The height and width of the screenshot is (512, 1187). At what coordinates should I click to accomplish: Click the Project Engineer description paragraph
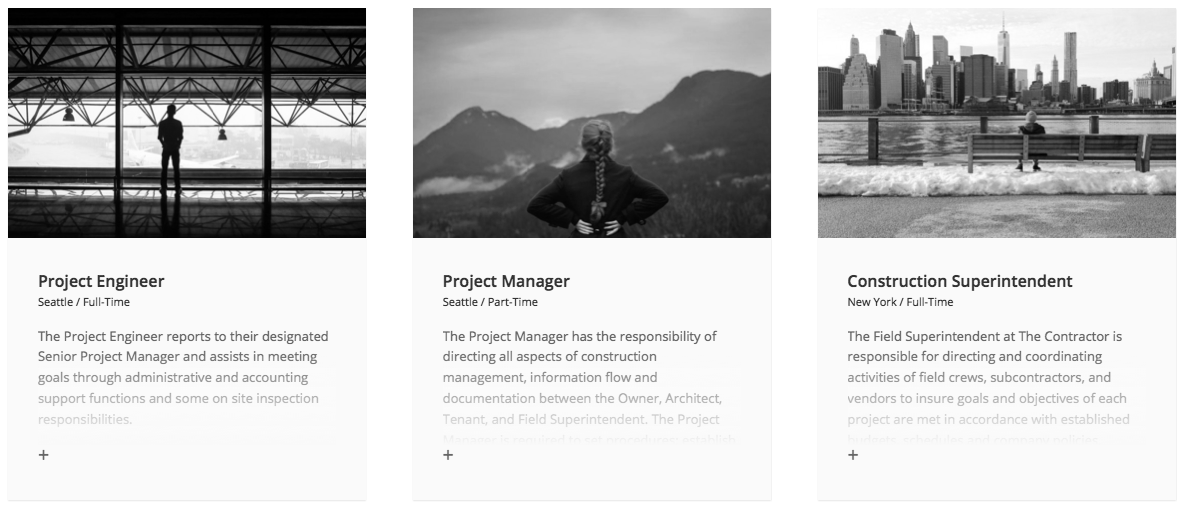[x=184, y=377]
